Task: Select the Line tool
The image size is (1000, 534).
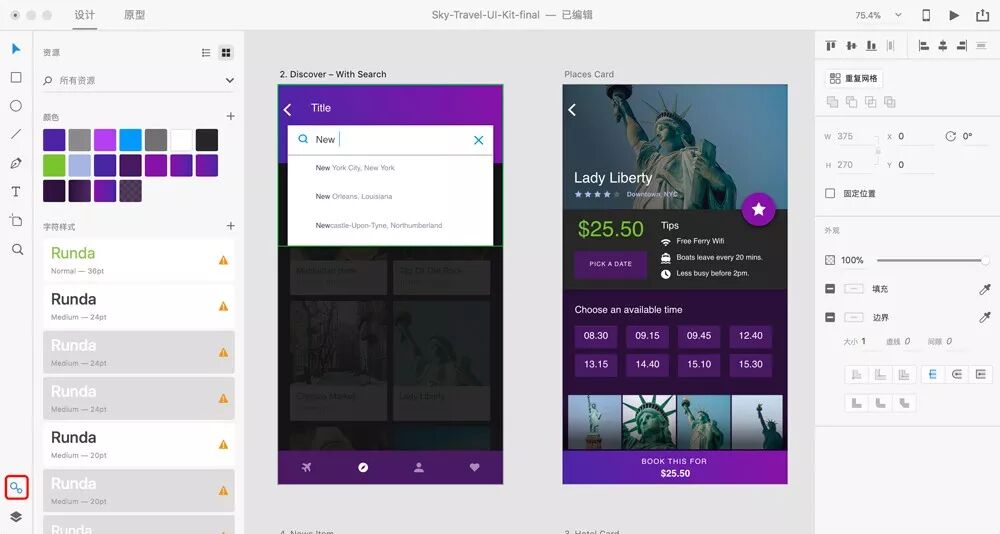Action: (x=16, y=134)
